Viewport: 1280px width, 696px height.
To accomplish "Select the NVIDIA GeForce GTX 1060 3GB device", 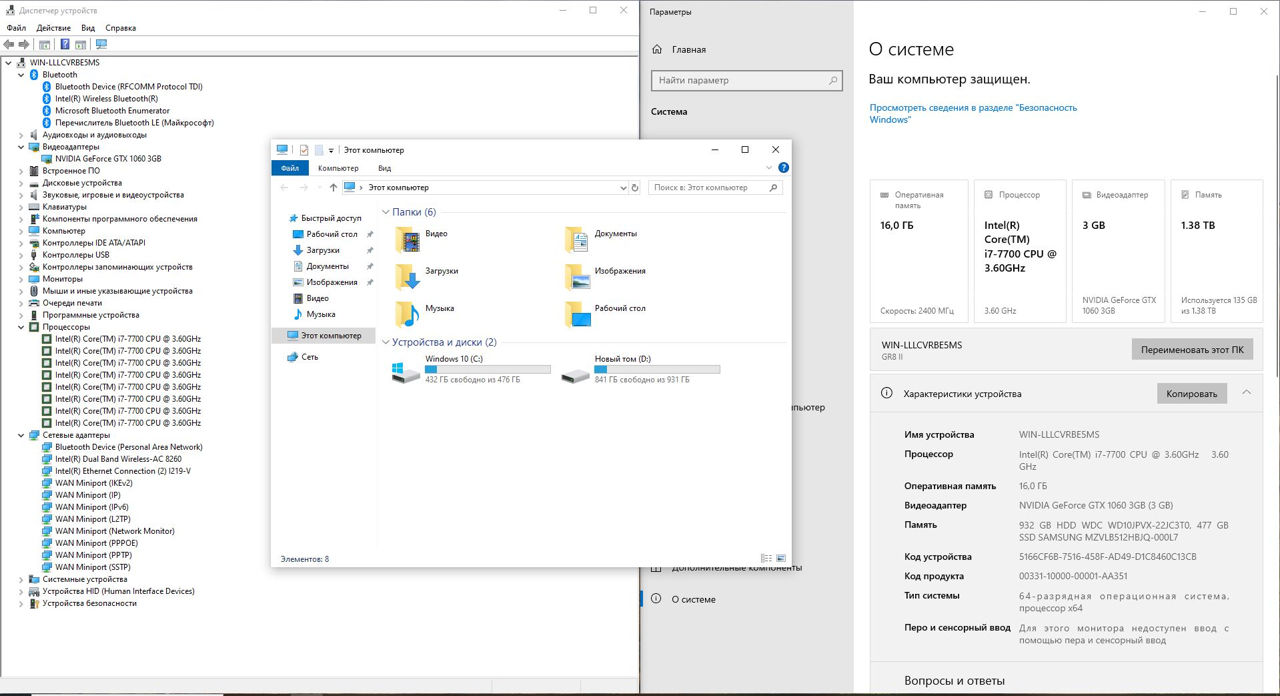I will [107, 159].
